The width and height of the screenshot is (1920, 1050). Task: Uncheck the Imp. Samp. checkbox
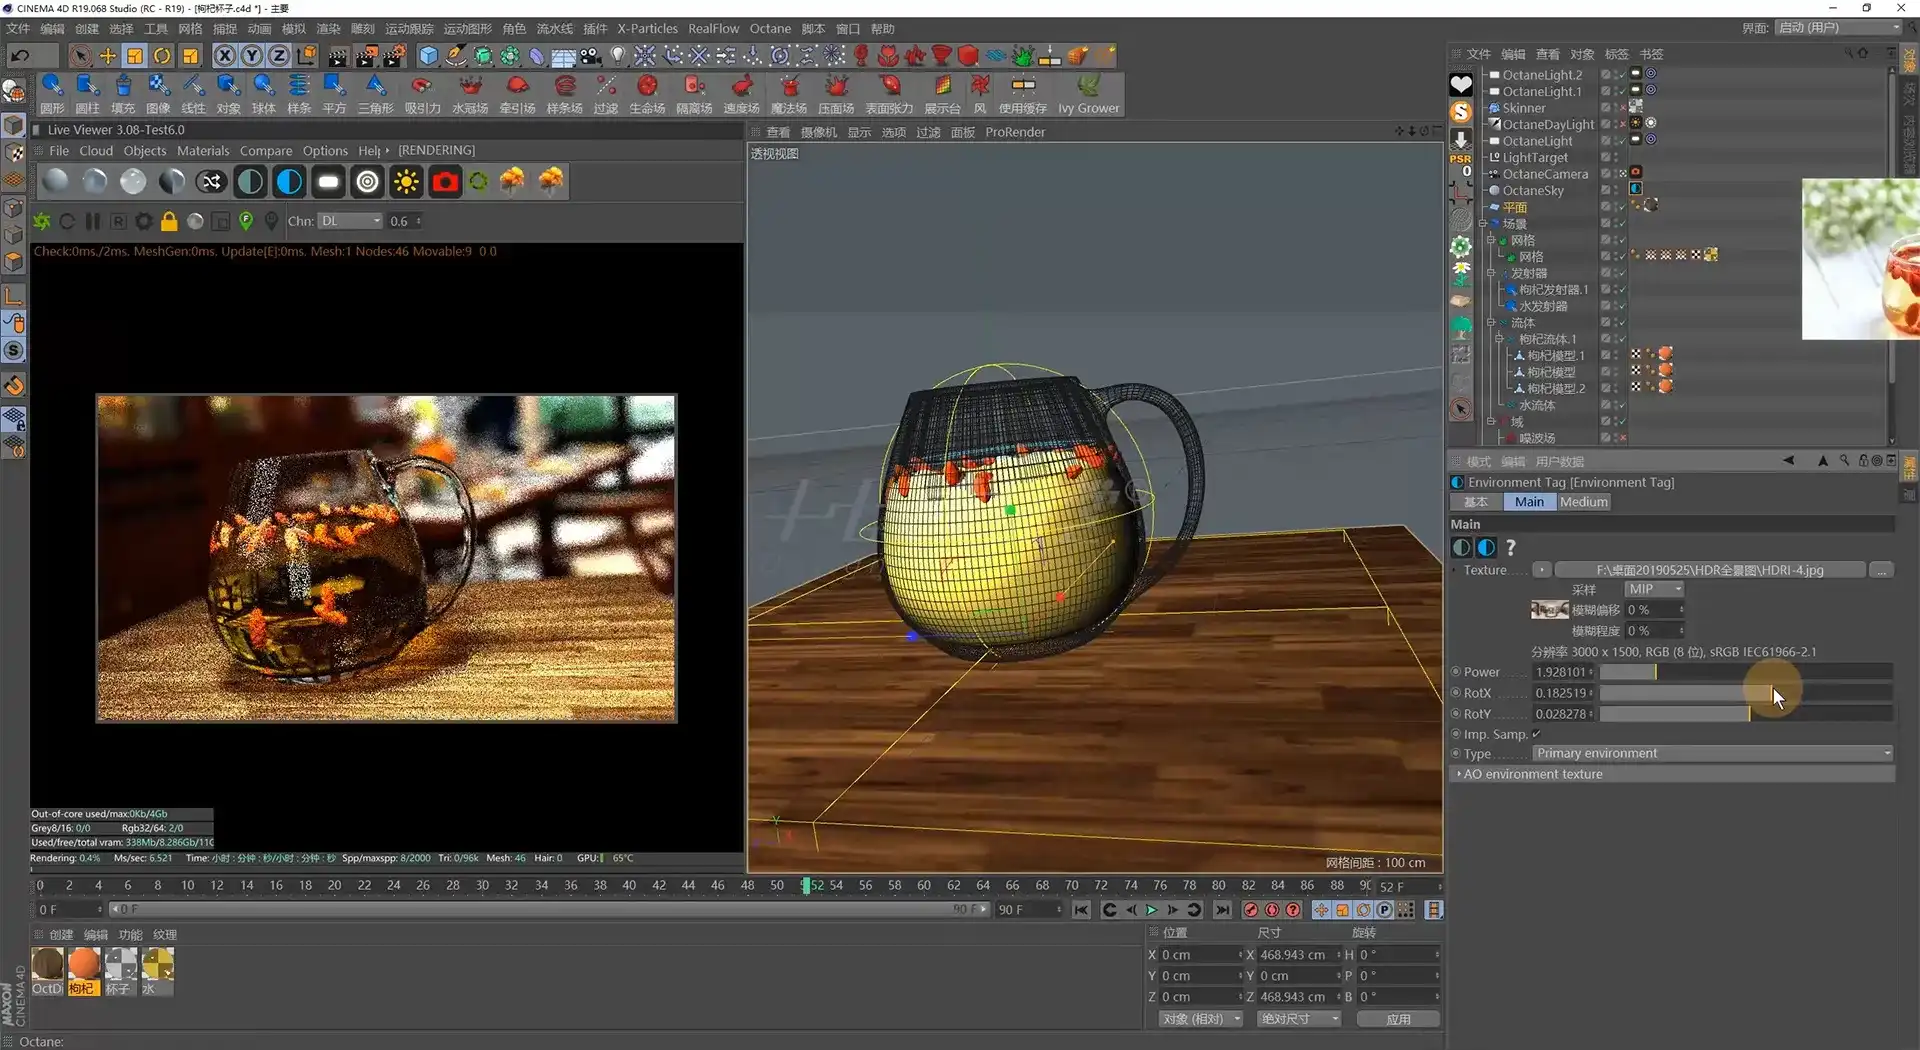(x=1535, y=734)
